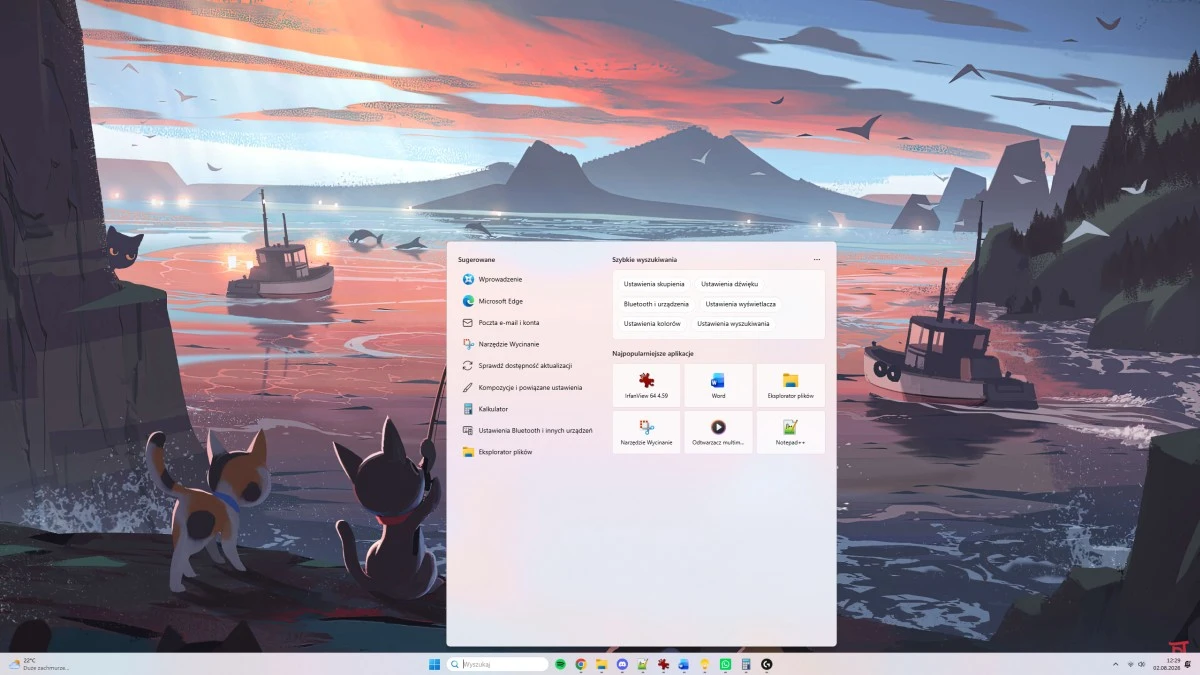
Task: Open WhatsApp from the taskbar
Action: click(725, 664)
